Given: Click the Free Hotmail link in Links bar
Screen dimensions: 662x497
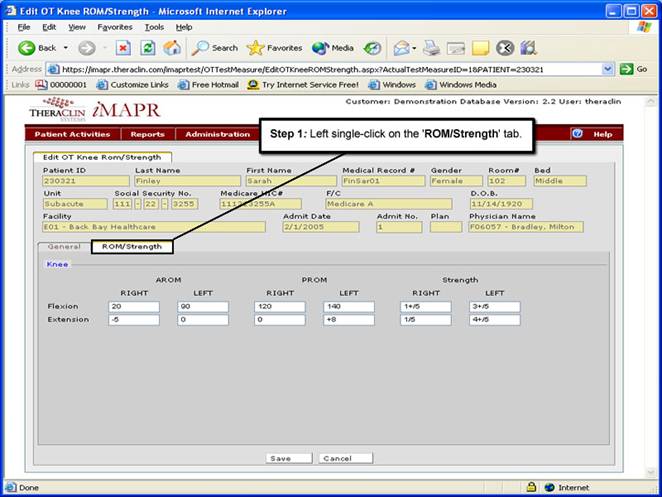Looking at the screenshot, I should coord(209,85).
